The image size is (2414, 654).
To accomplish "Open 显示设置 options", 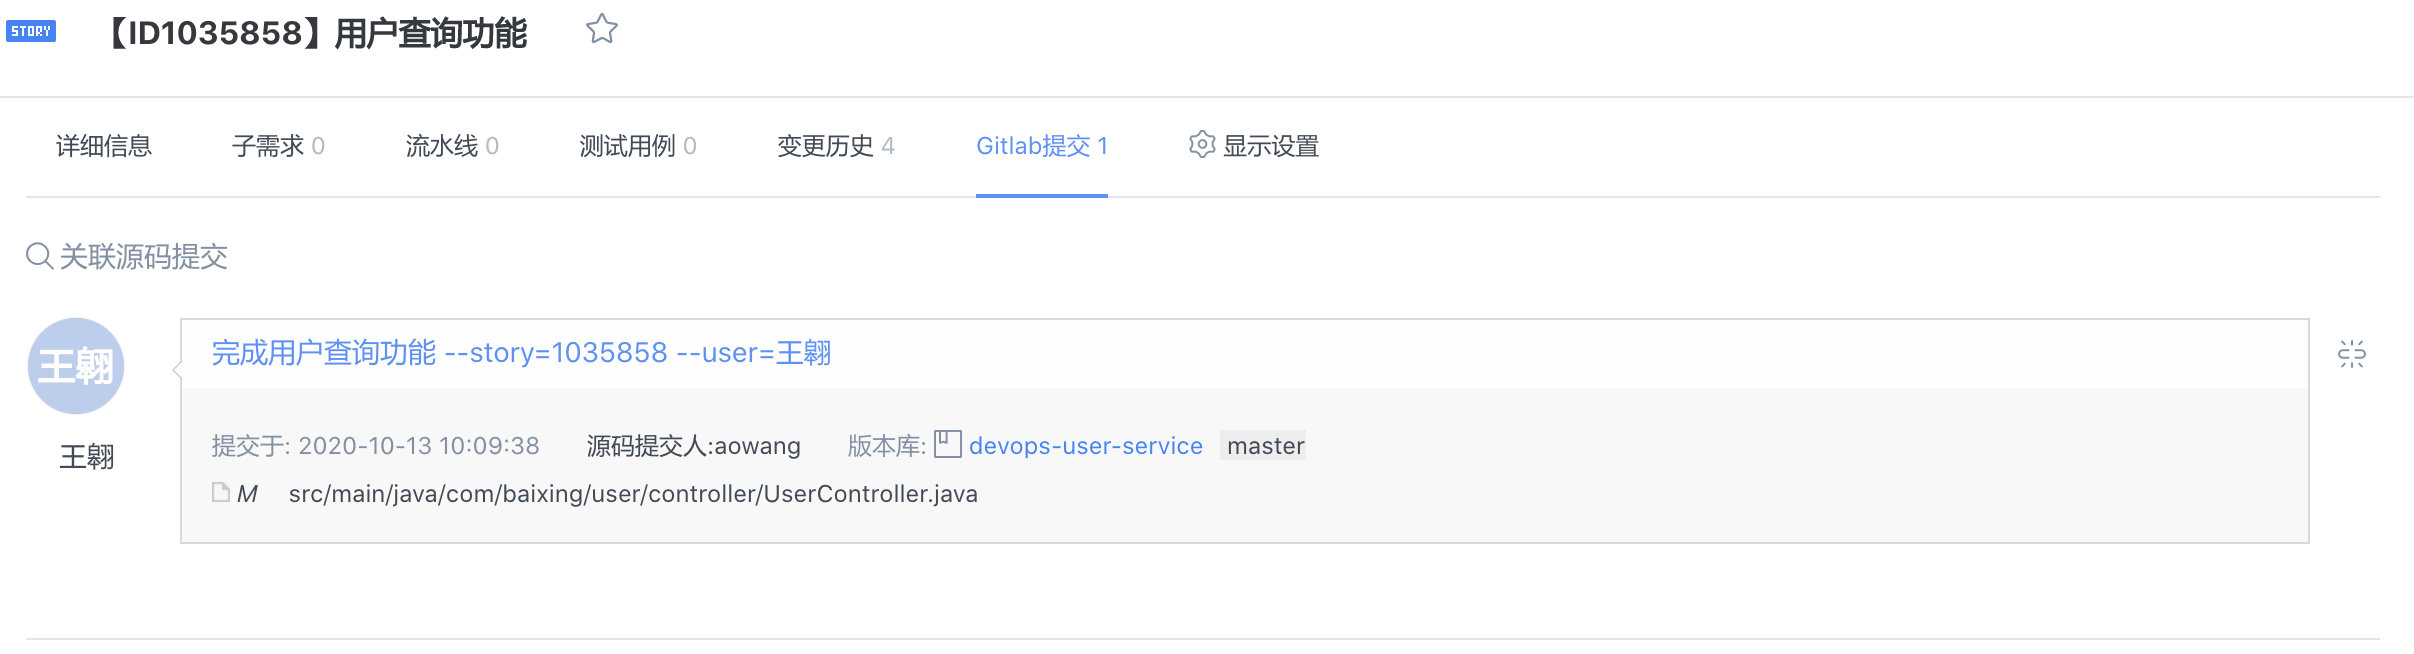I will [x=1271, y=146].
